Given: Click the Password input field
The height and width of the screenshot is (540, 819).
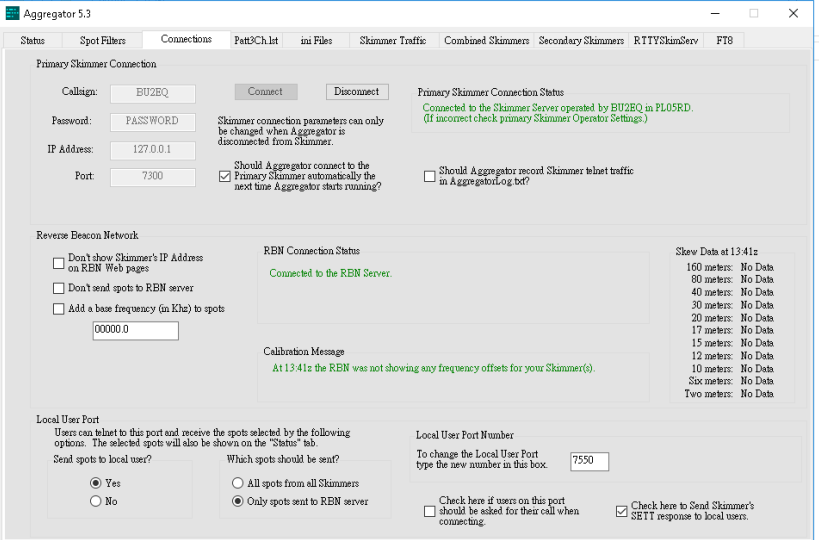Looking at the screenshot, I should click(153, 122).
